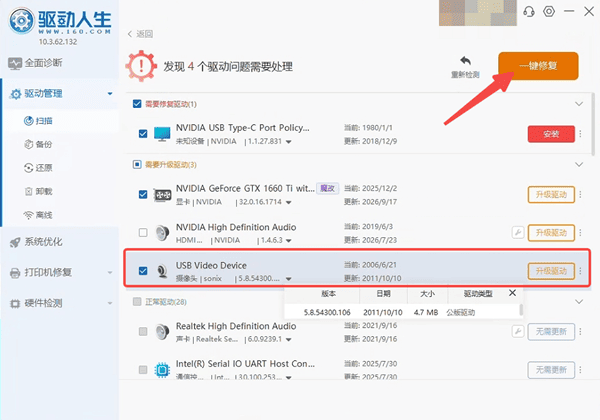Go back using the 返回 link
Image resolution: width=600 pixels, height=420 pixels.
pos(140,34)
